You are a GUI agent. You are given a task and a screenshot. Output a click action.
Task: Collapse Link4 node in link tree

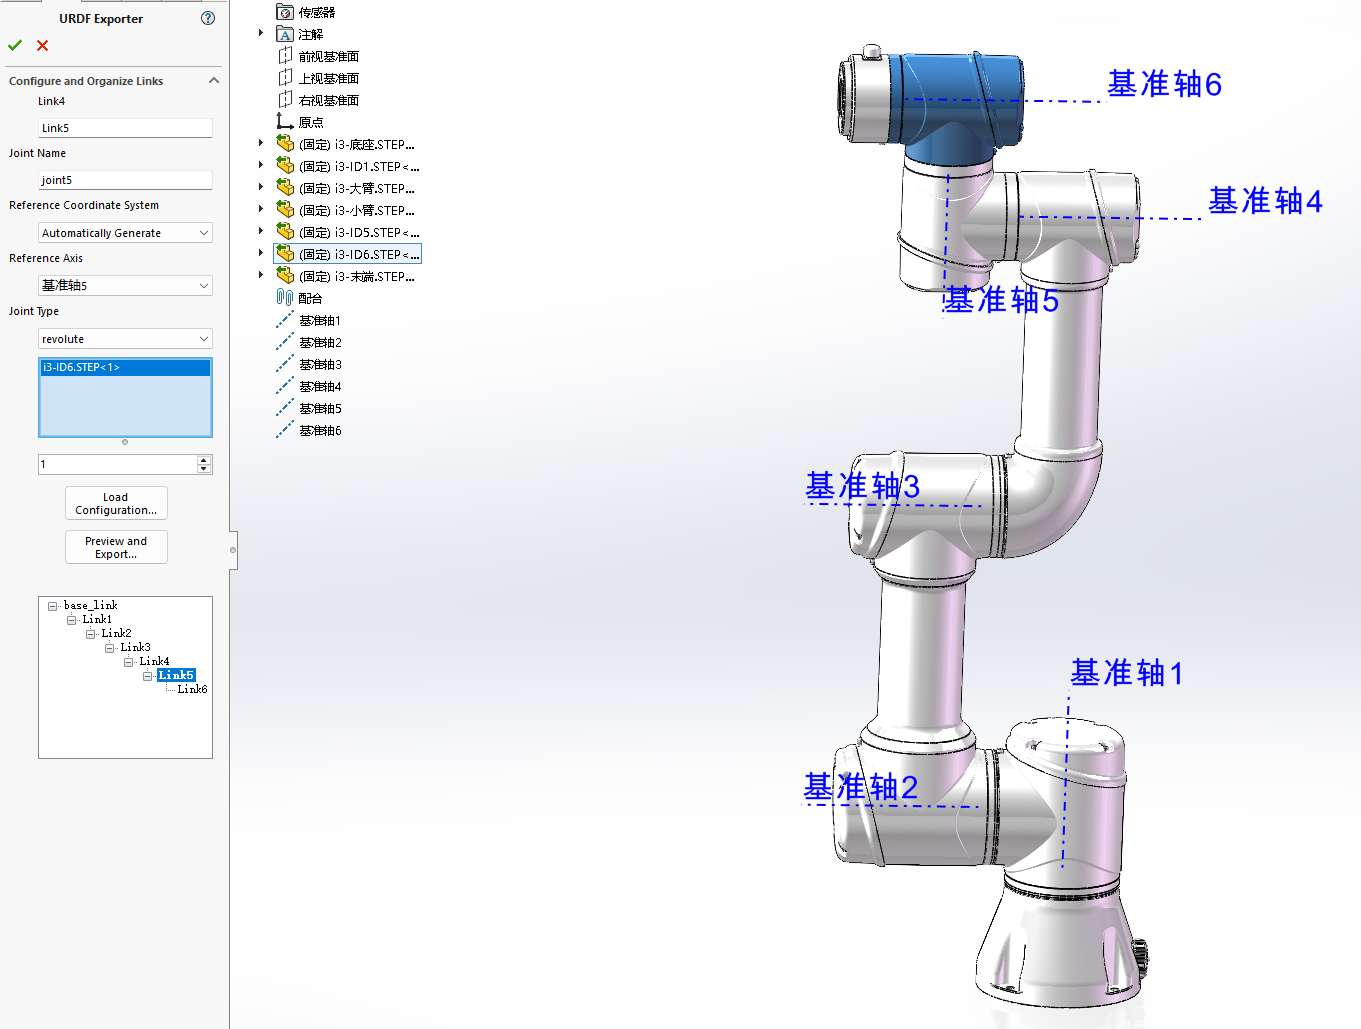tap(128, 662)
